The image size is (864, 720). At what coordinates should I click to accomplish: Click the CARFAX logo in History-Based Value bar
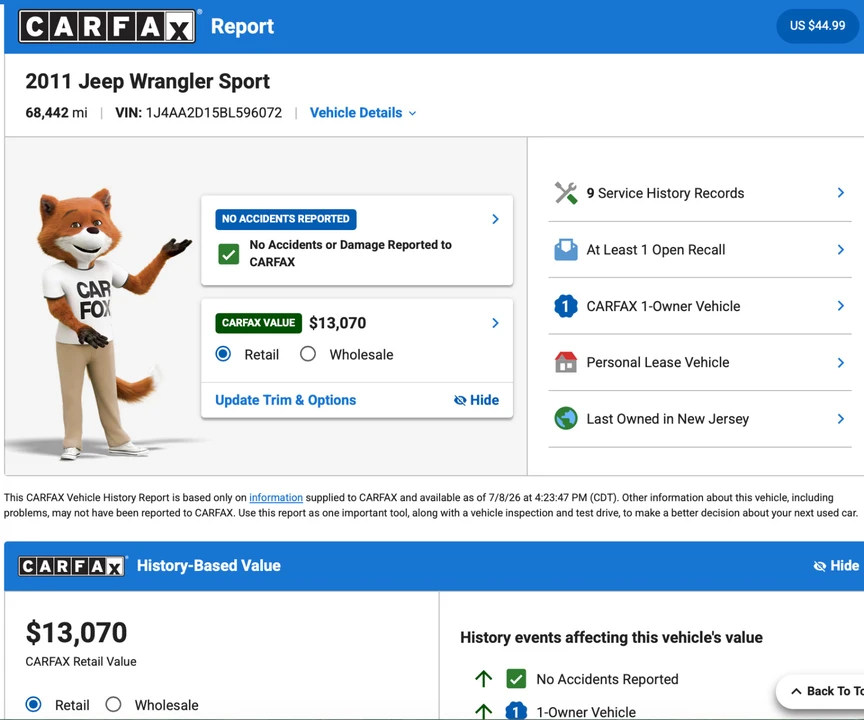(72, 566)
